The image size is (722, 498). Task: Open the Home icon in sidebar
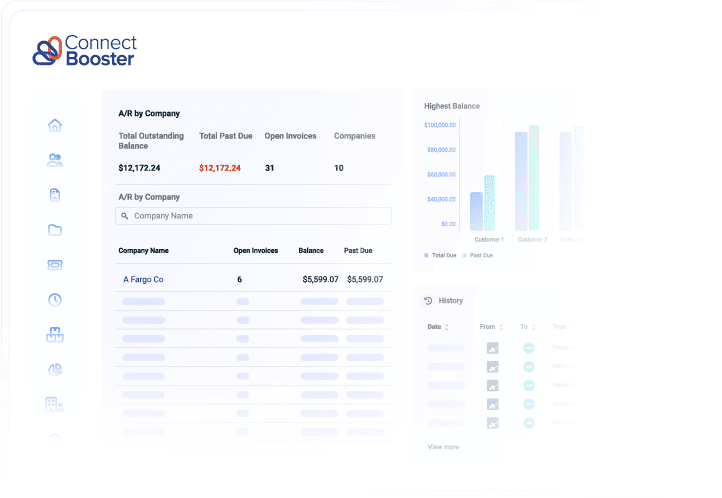55,125
